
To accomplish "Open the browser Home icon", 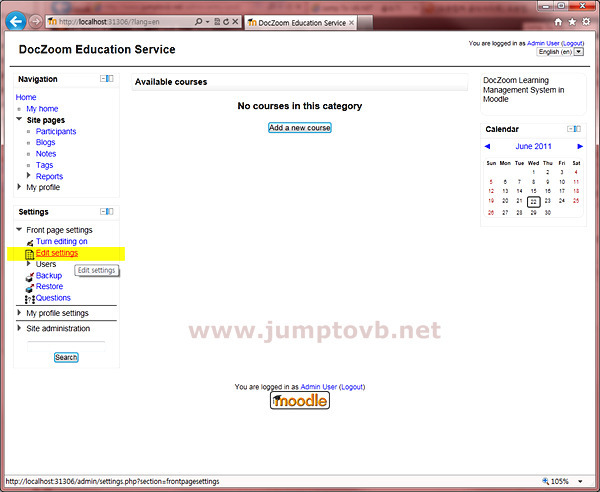I will click(x=558, y=22).
